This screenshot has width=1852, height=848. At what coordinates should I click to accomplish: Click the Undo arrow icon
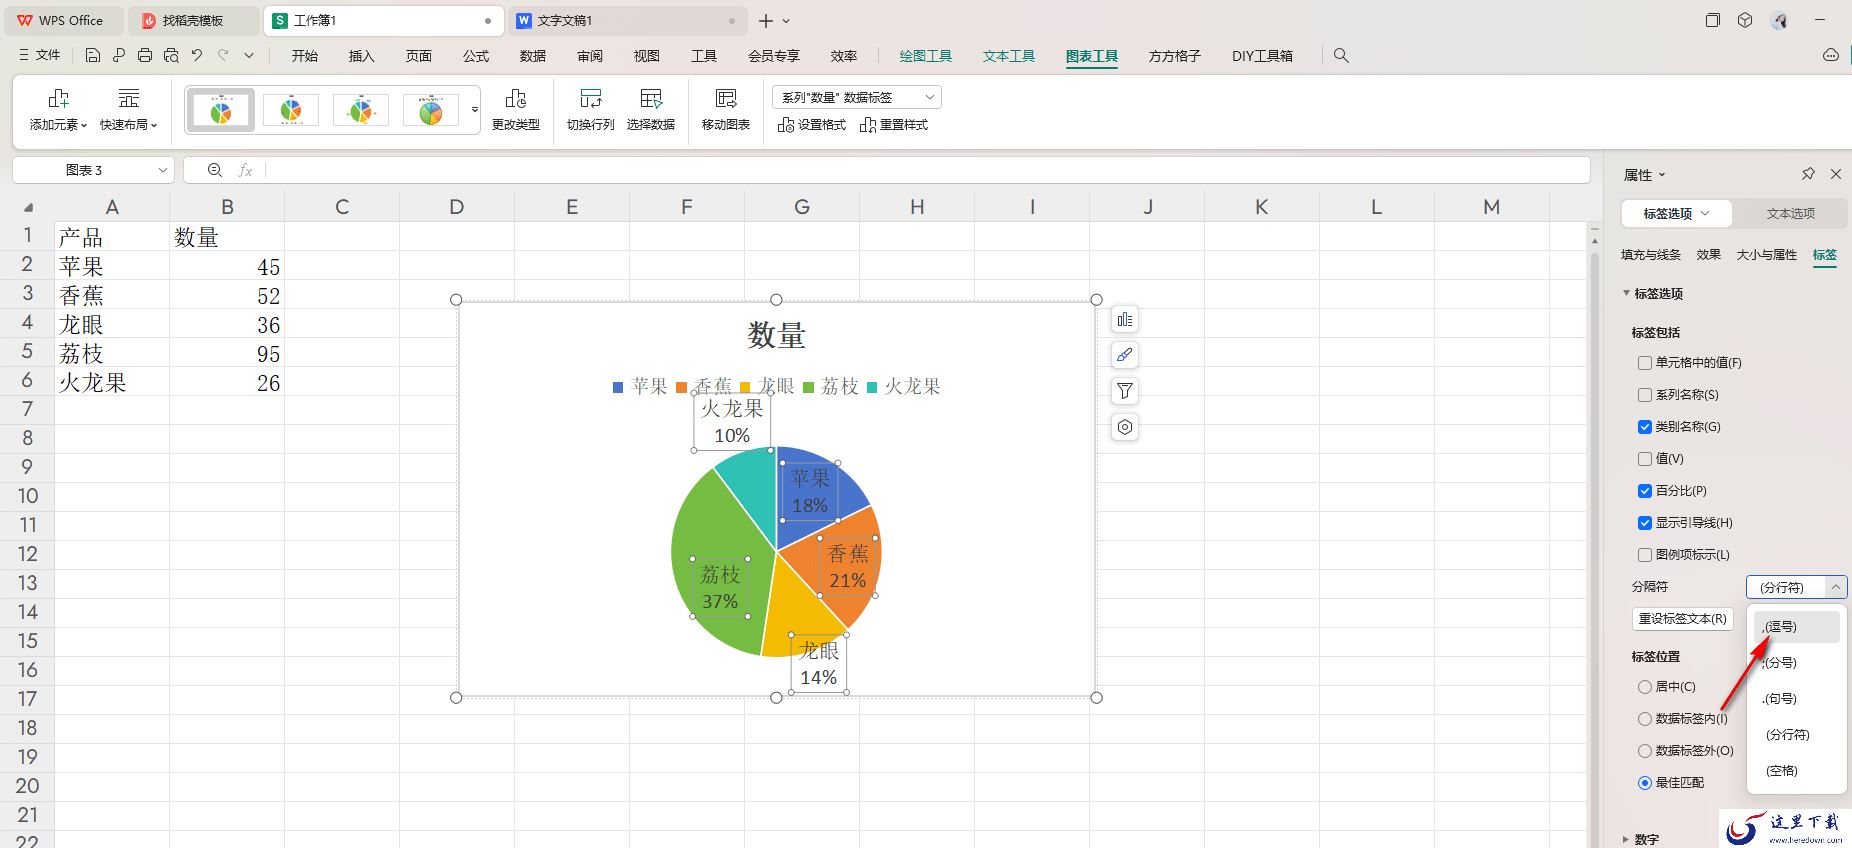(197, 56)
